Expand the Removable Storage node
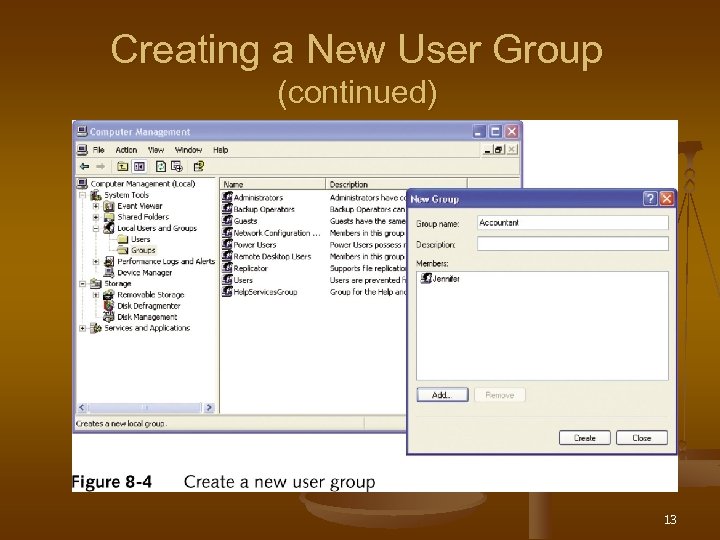720x540 pixels. click(96, 295)
